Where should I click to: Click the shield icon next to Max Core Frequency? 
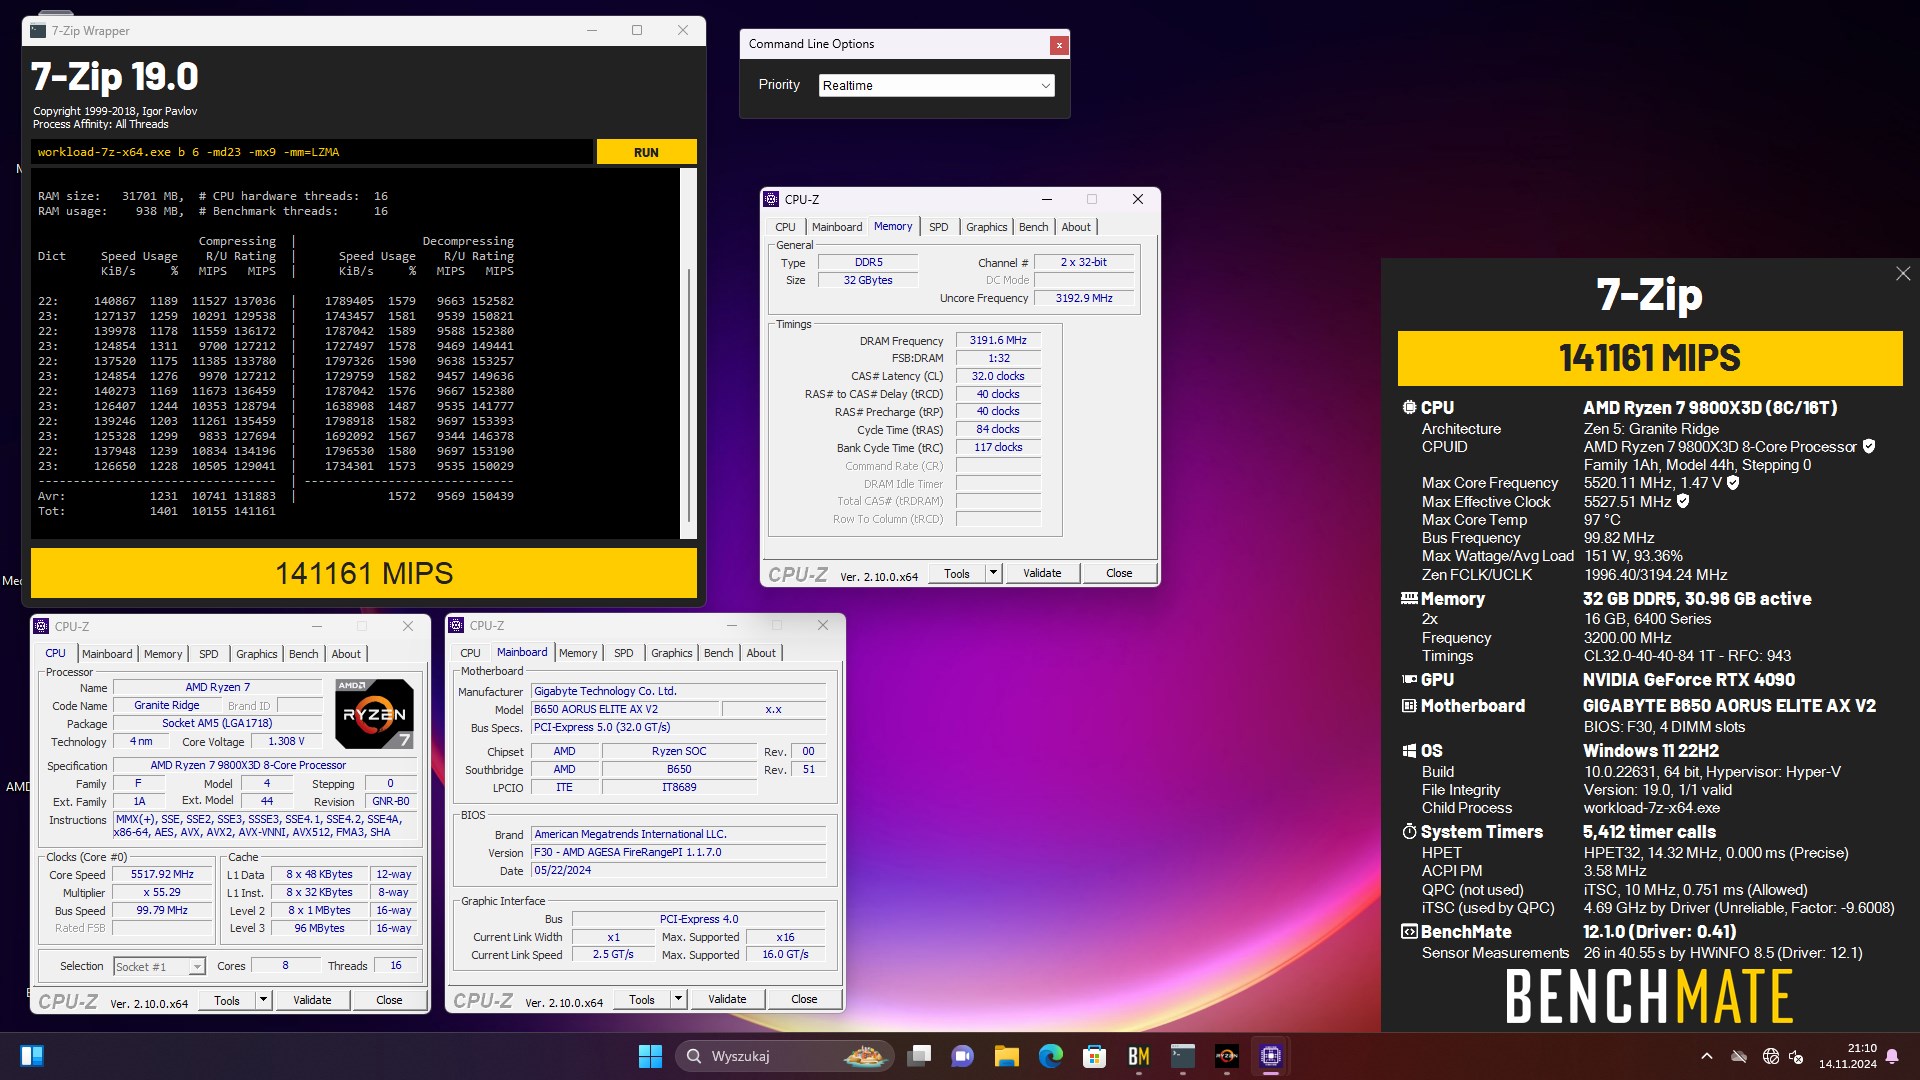(1733, 483)
